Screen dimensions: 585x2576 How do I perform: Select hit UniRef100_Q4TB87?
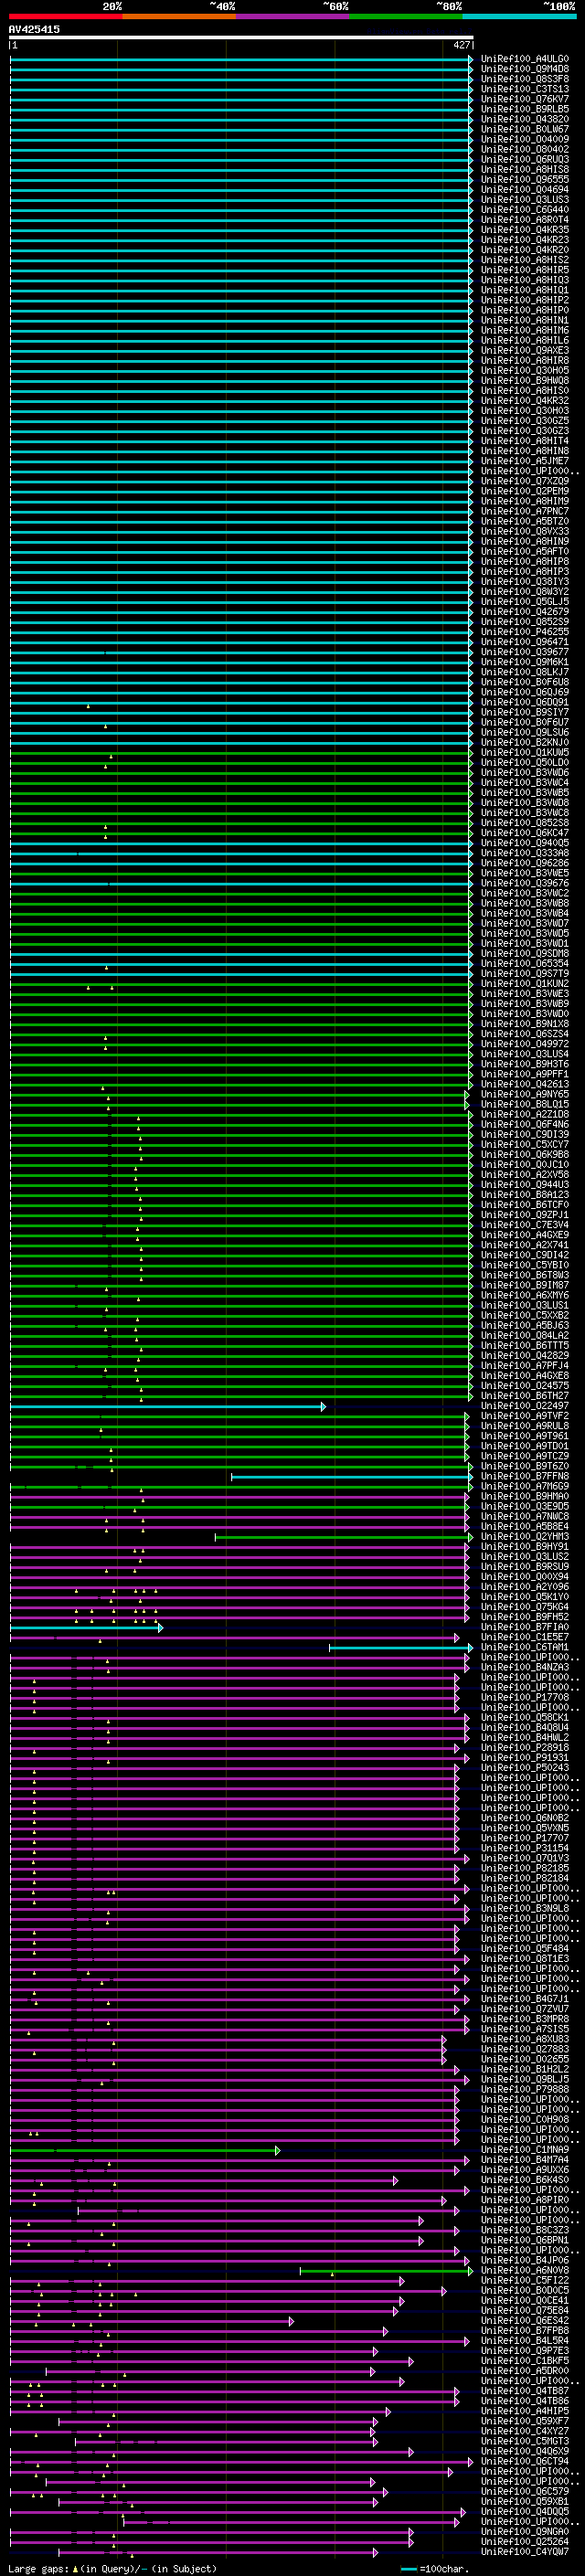pos(525,2390)
